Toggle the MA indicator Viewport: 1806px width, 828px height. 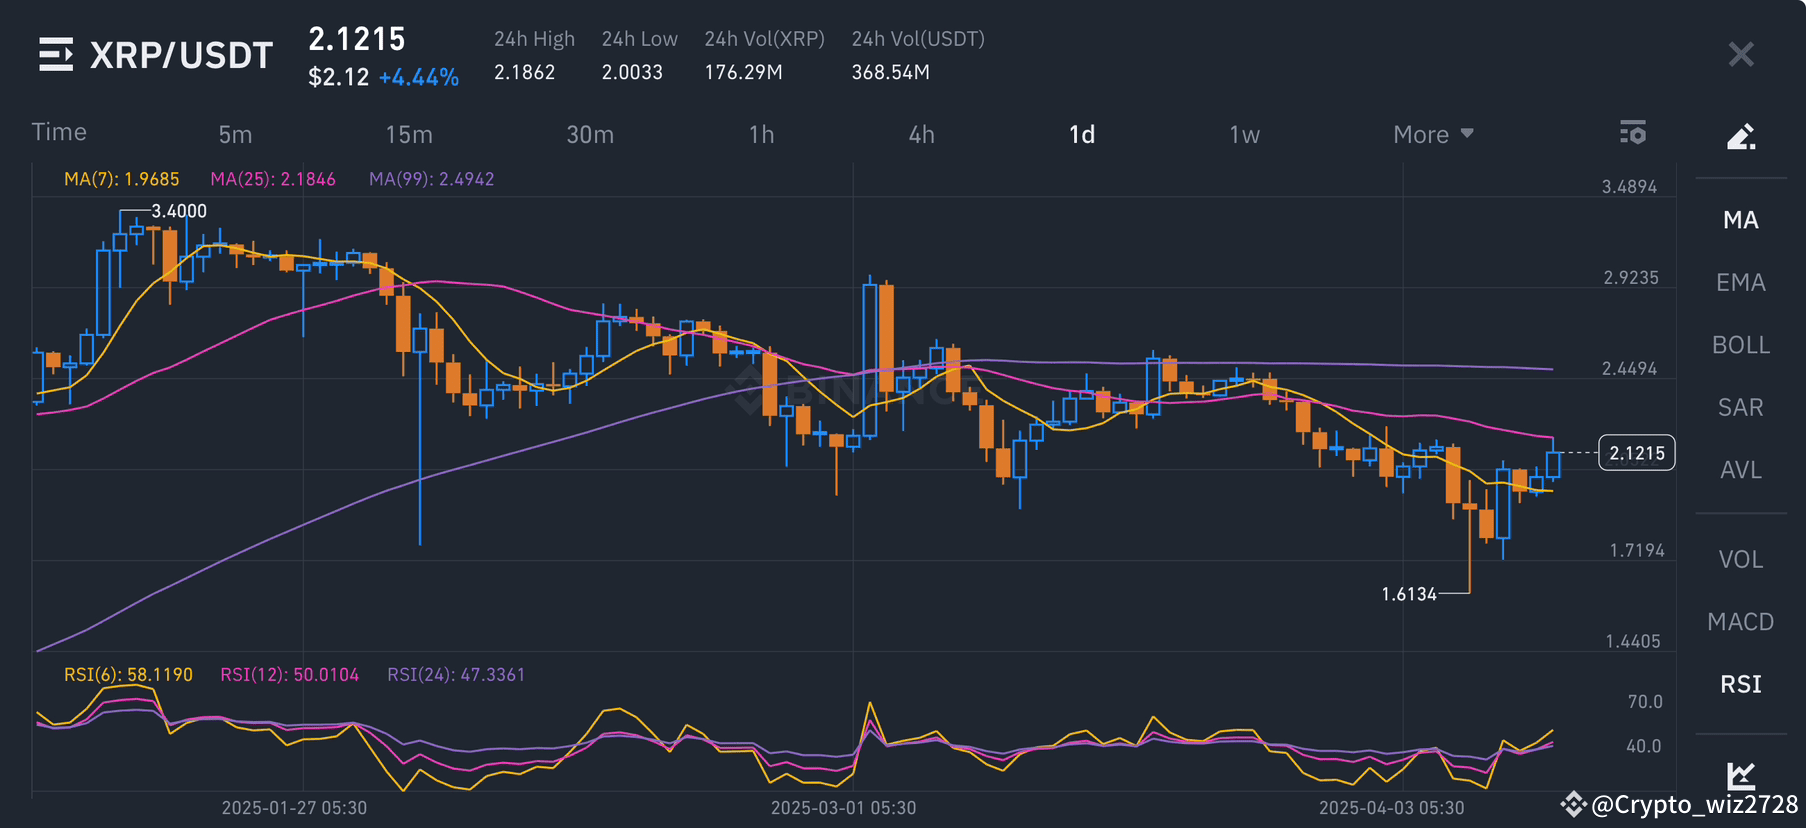coord(1740,220)
